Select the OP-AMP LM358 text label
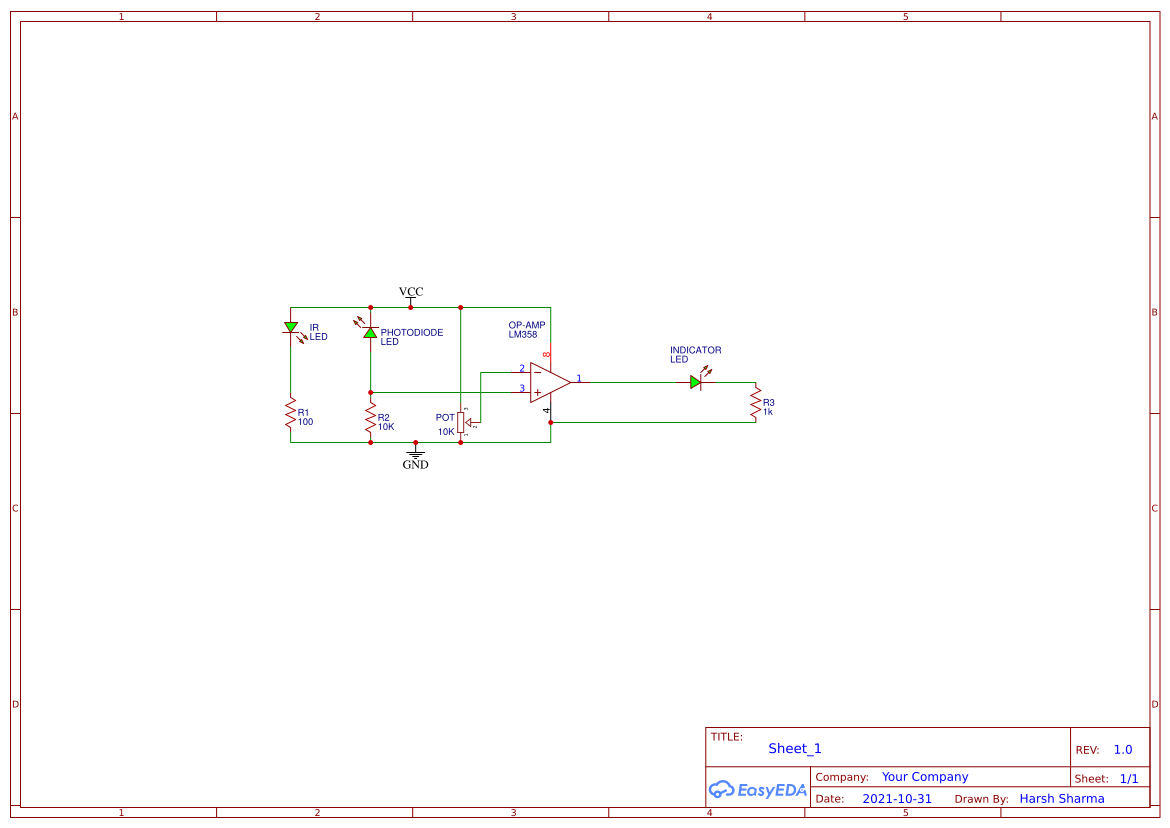 tap(526, 330)
